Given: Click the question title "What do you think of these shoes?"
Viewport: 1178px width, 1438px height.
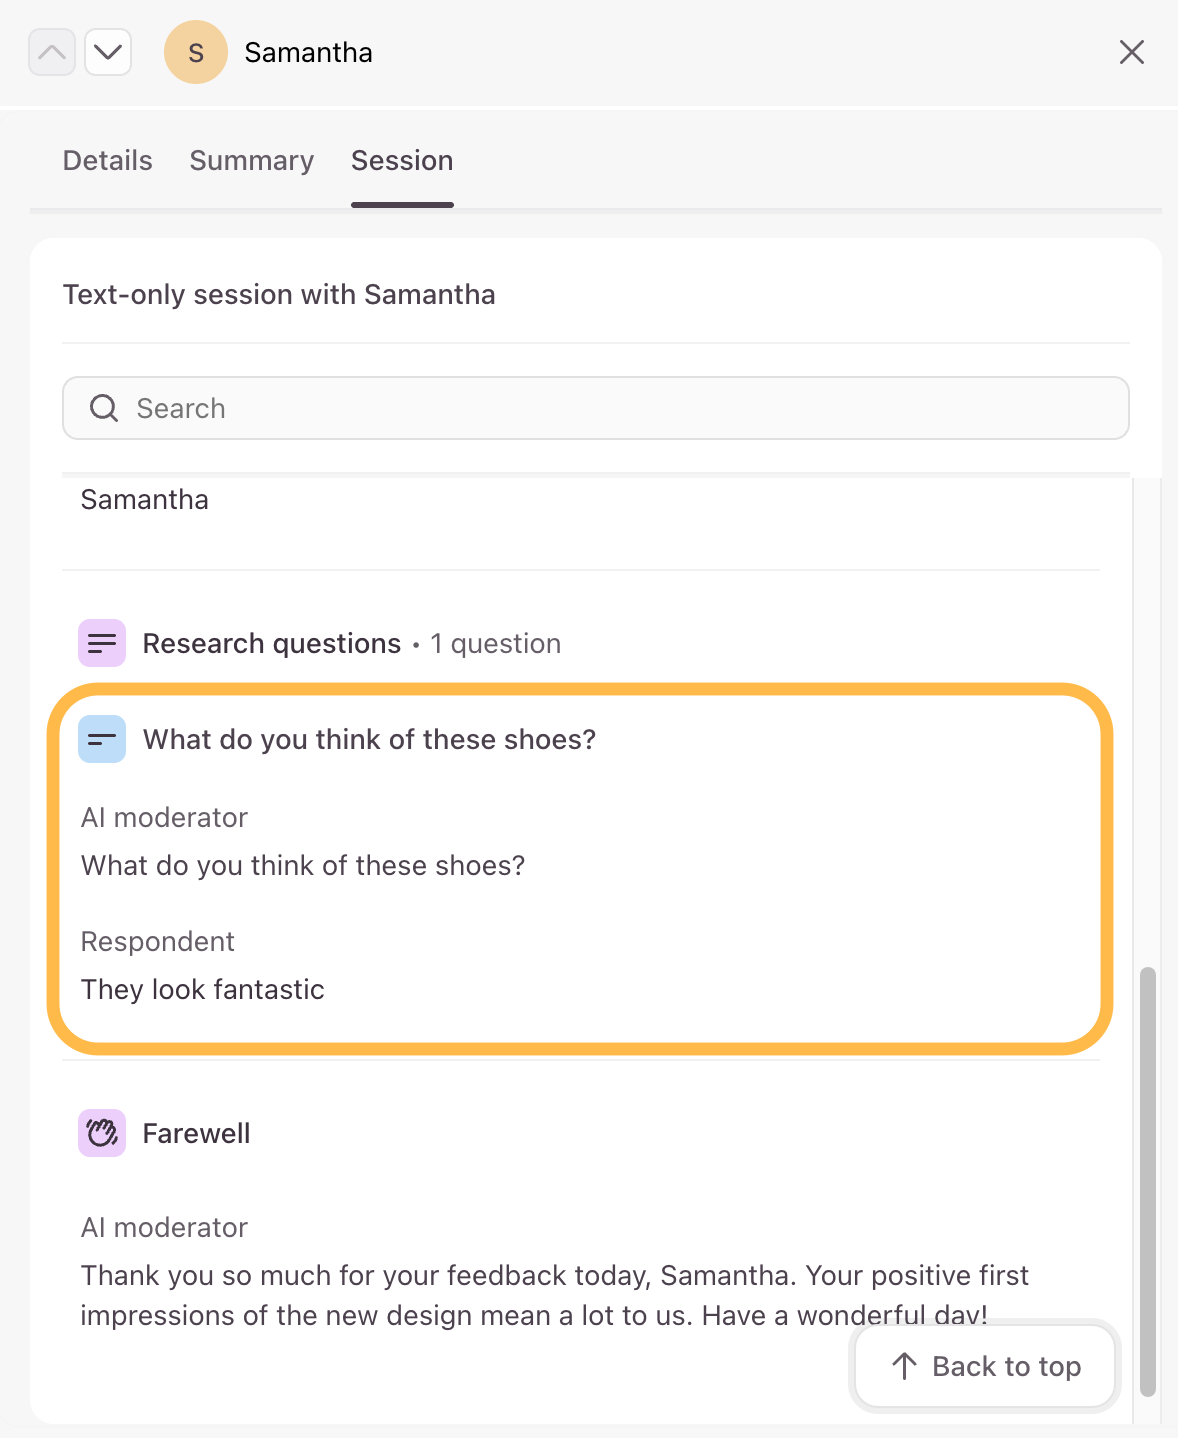Looking at the screenshot, I should [370, 739].
